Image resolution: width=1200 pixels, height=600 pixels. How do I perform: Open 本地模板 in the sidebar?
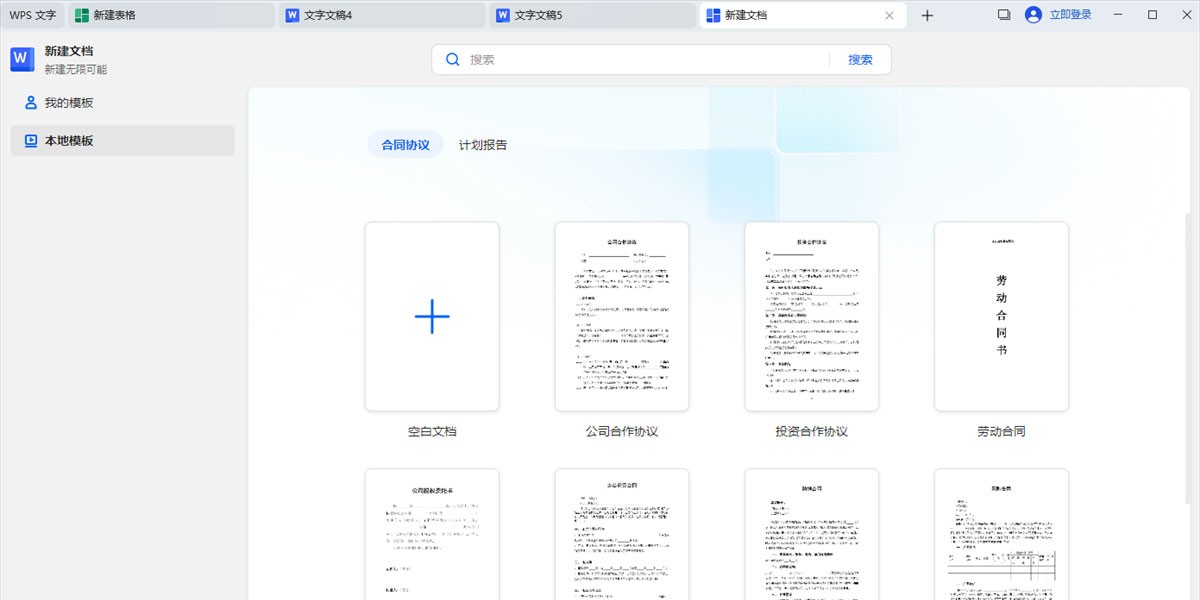(122, 141)
